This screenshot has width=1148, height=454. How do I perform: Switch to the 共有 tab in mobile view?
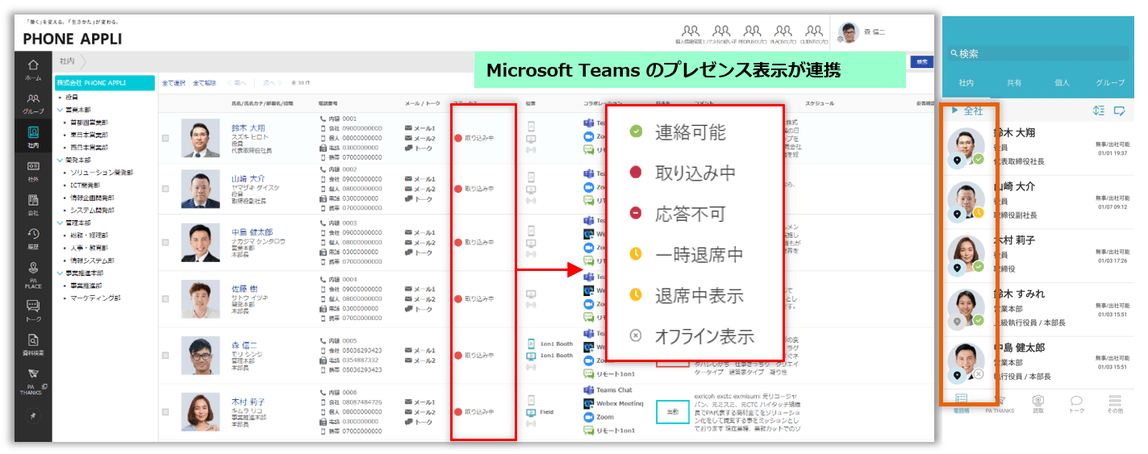point(1014,83)
